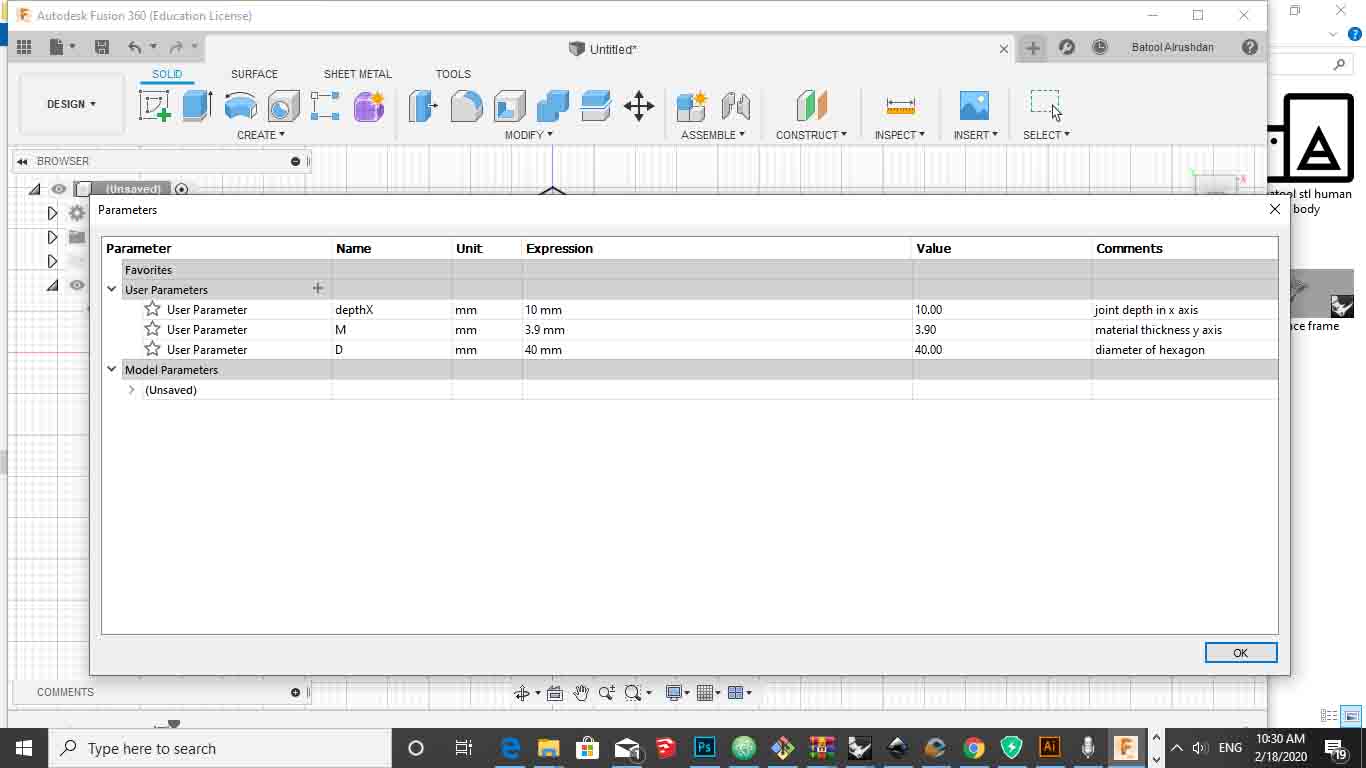Select the Move/Copy arrows icon
Image resolution: width=1366 pixels, height=768 pixels.
click(x=639, y=105)
